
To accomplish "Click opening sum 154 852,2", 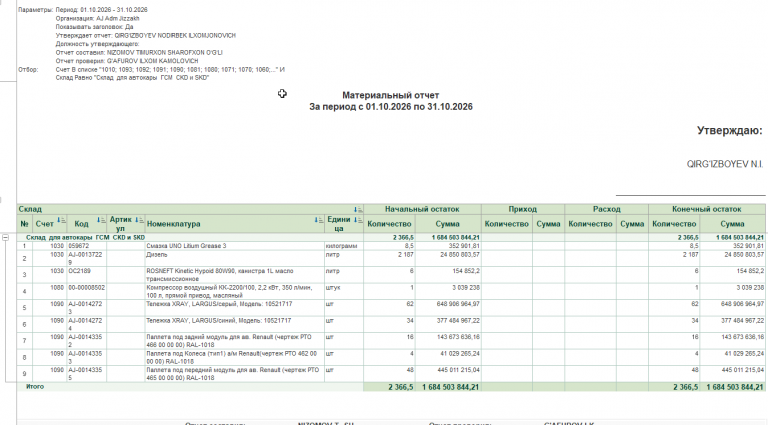I will [x=448, y=275].
